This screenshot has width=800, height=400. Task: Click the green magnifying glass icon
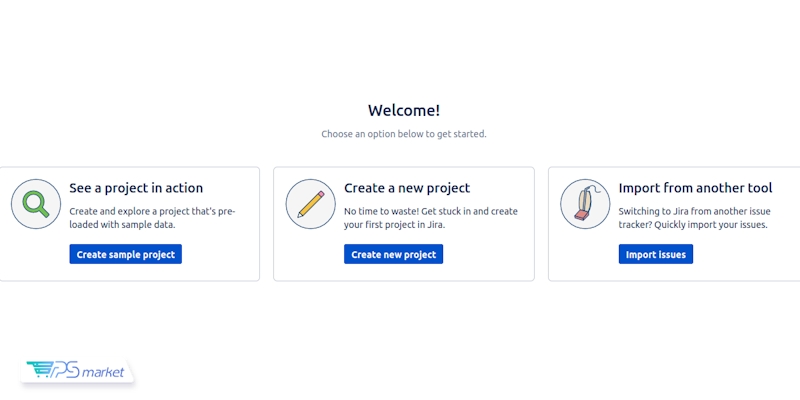click(x=36, y=204)
